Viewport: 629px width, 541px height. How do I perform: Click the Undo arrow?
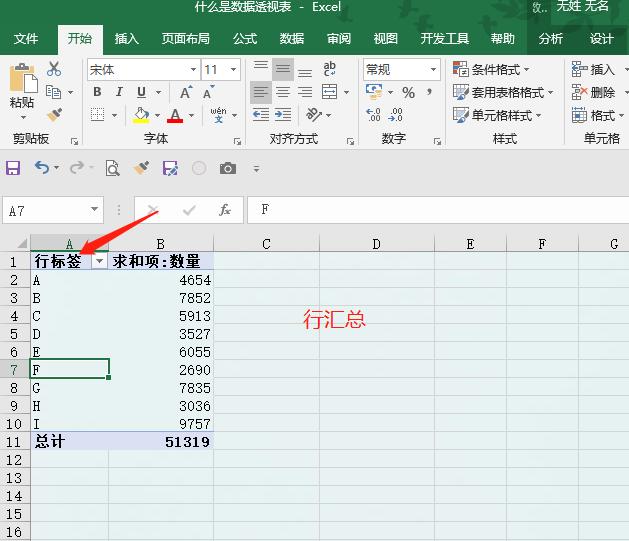[42, 167]
